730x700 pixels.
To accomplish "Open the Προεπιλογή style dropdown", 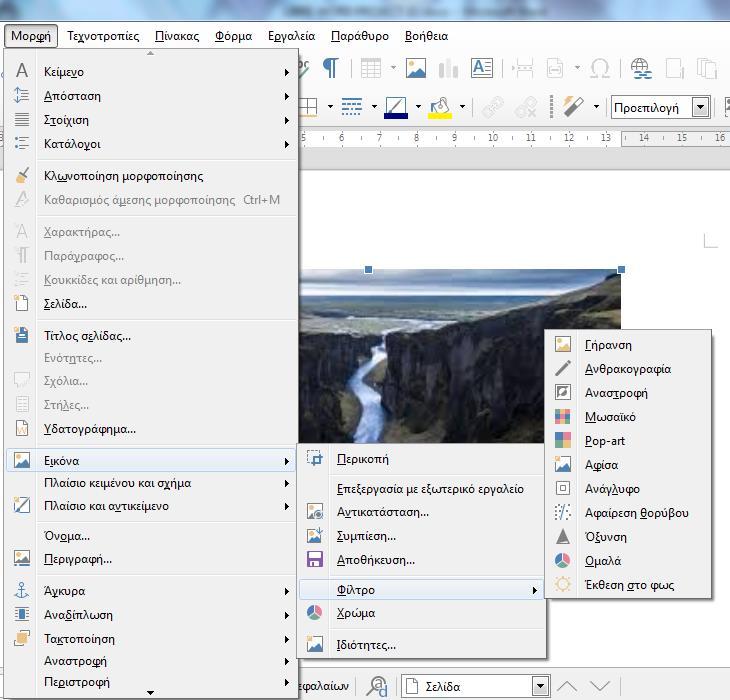I will click(x=701, y=108).
